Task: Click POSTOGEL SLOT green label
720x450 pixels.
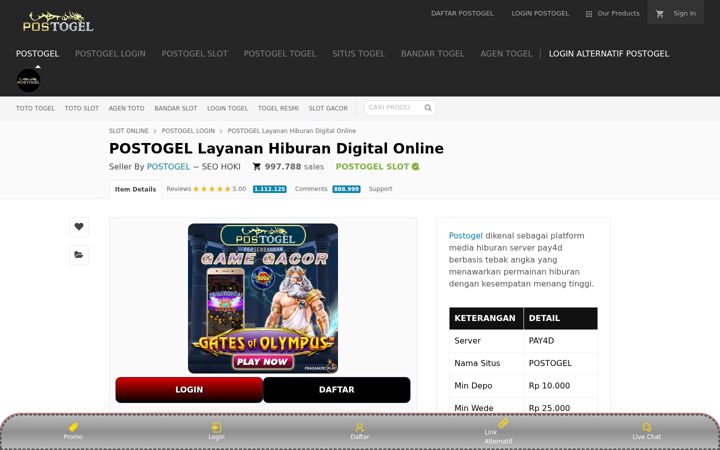Action: tap(372, 167)
